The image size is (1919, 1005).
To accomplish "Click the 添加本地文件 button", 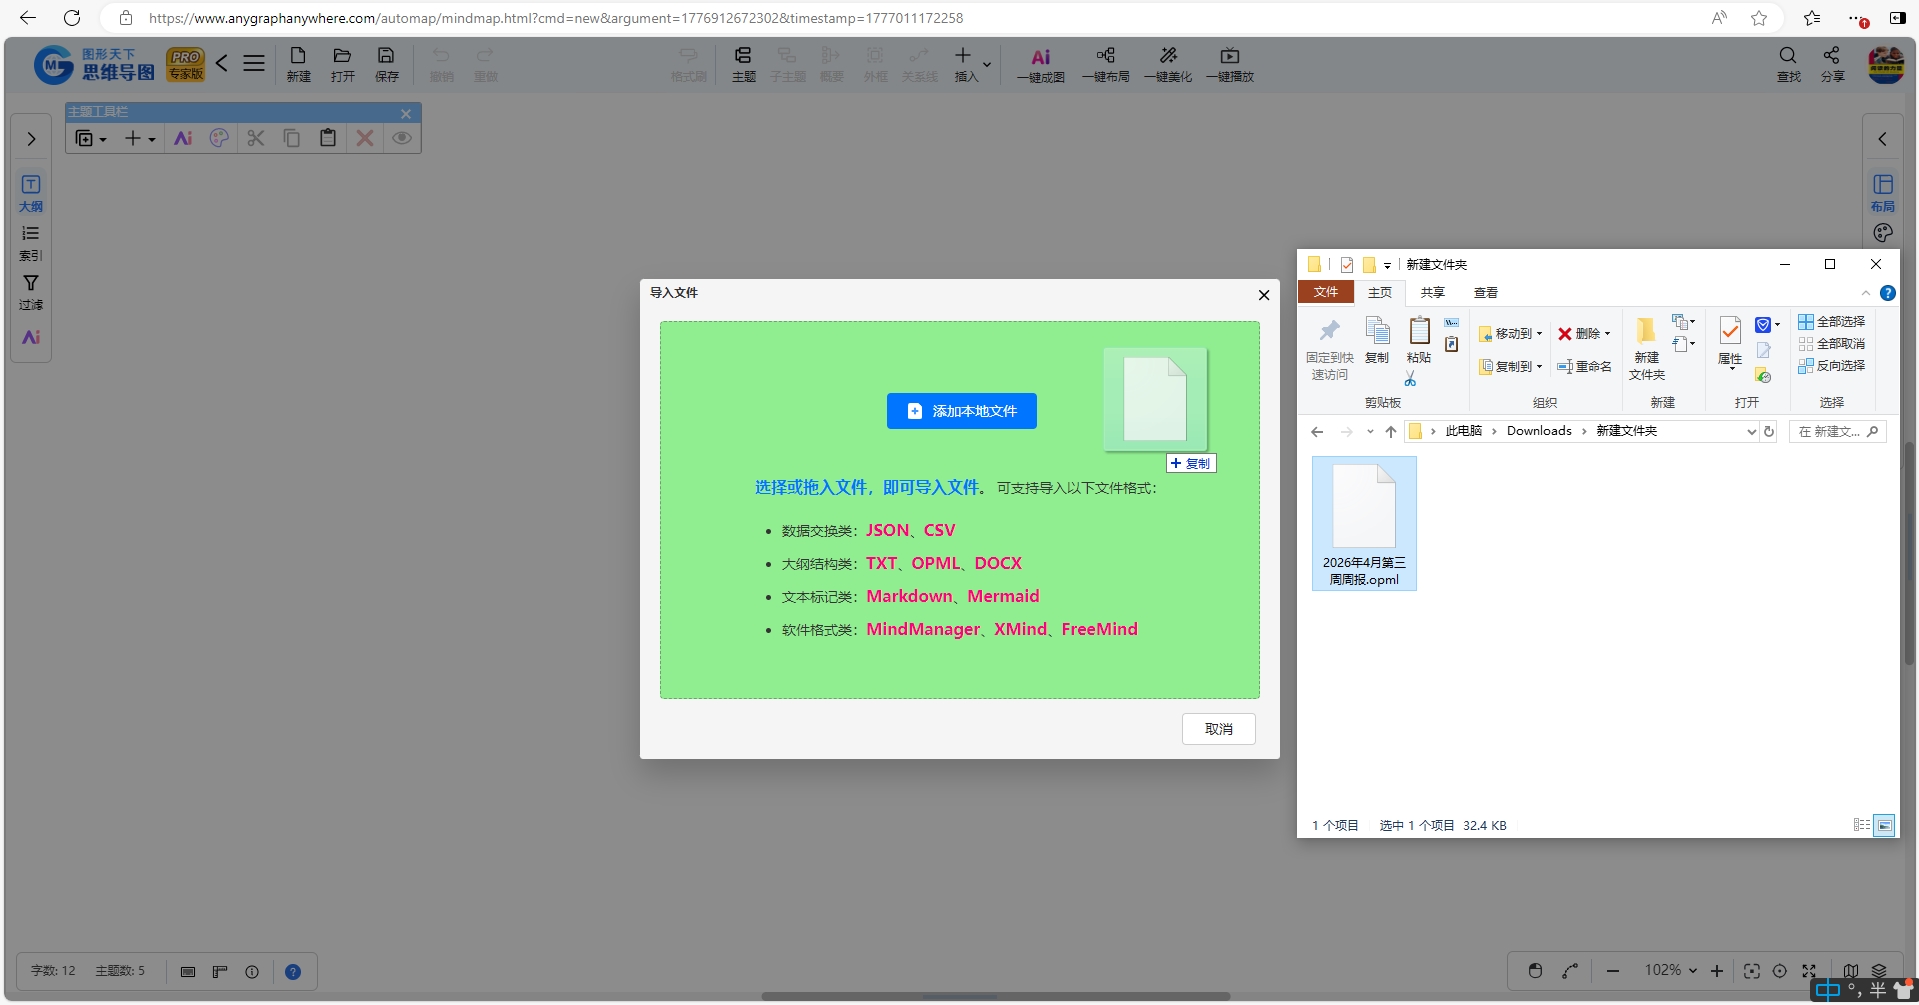I will point(962,411).
